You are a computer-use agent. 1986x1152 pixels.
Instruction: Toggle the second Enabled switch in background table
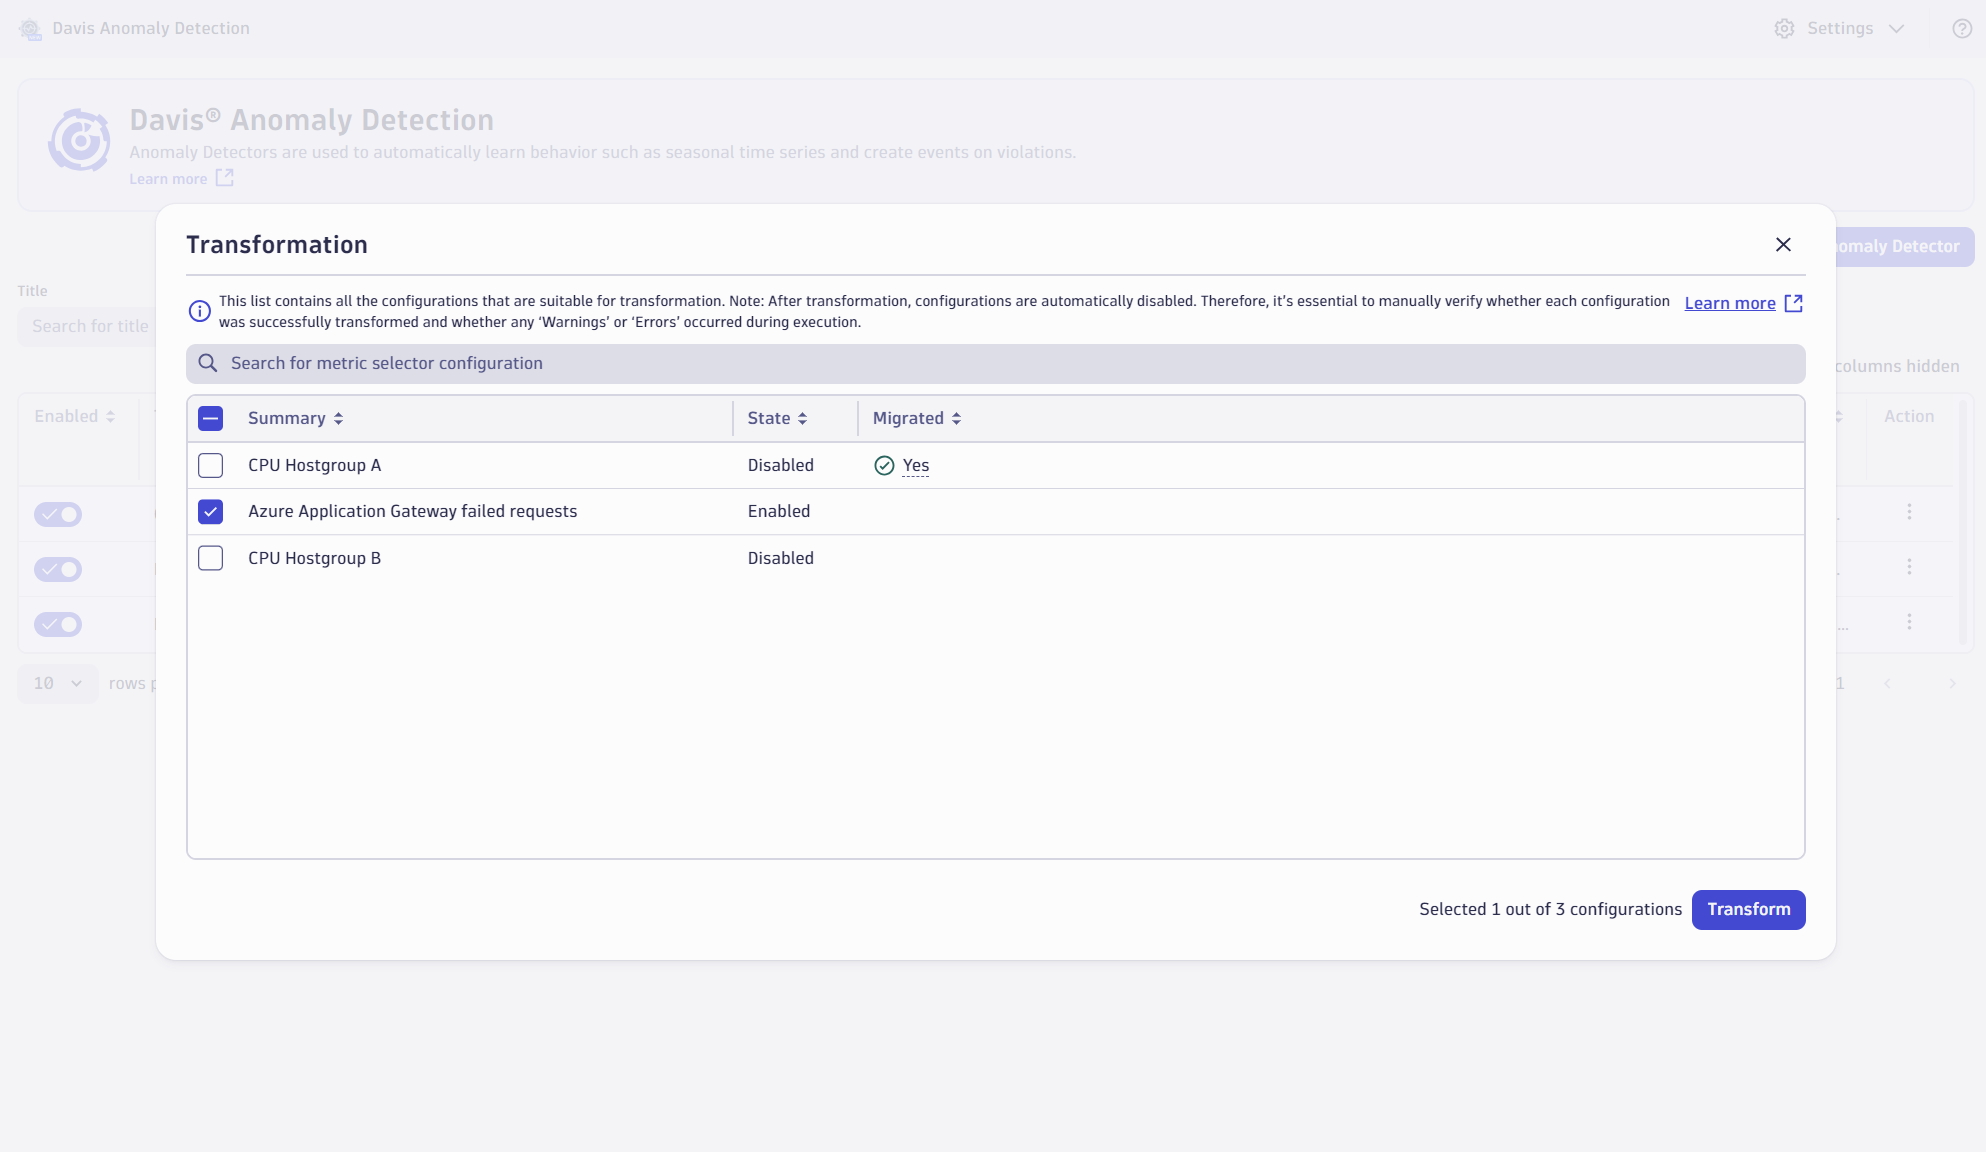[58, 569]
